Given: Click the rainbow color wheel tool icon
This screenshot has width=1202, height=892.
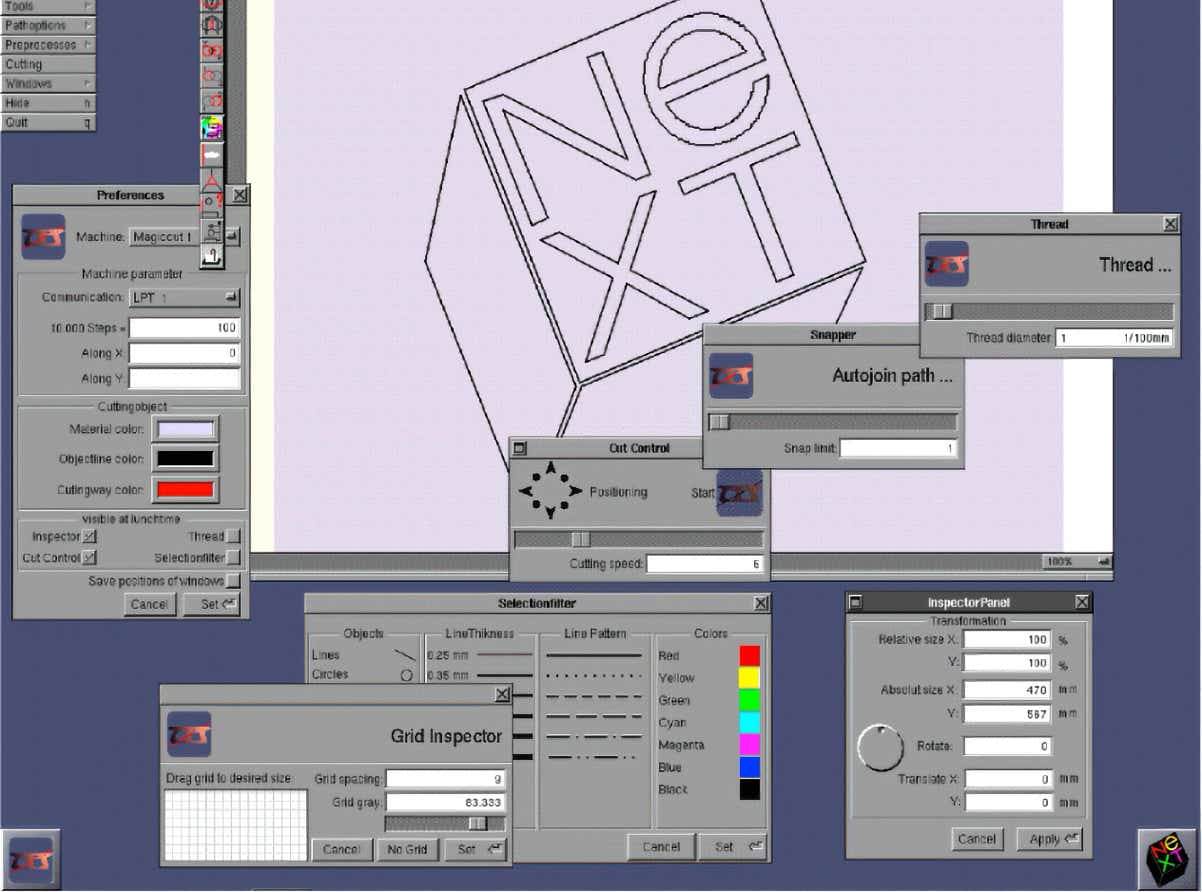Looking at the screenshot, I should click(x=212, y=128).
